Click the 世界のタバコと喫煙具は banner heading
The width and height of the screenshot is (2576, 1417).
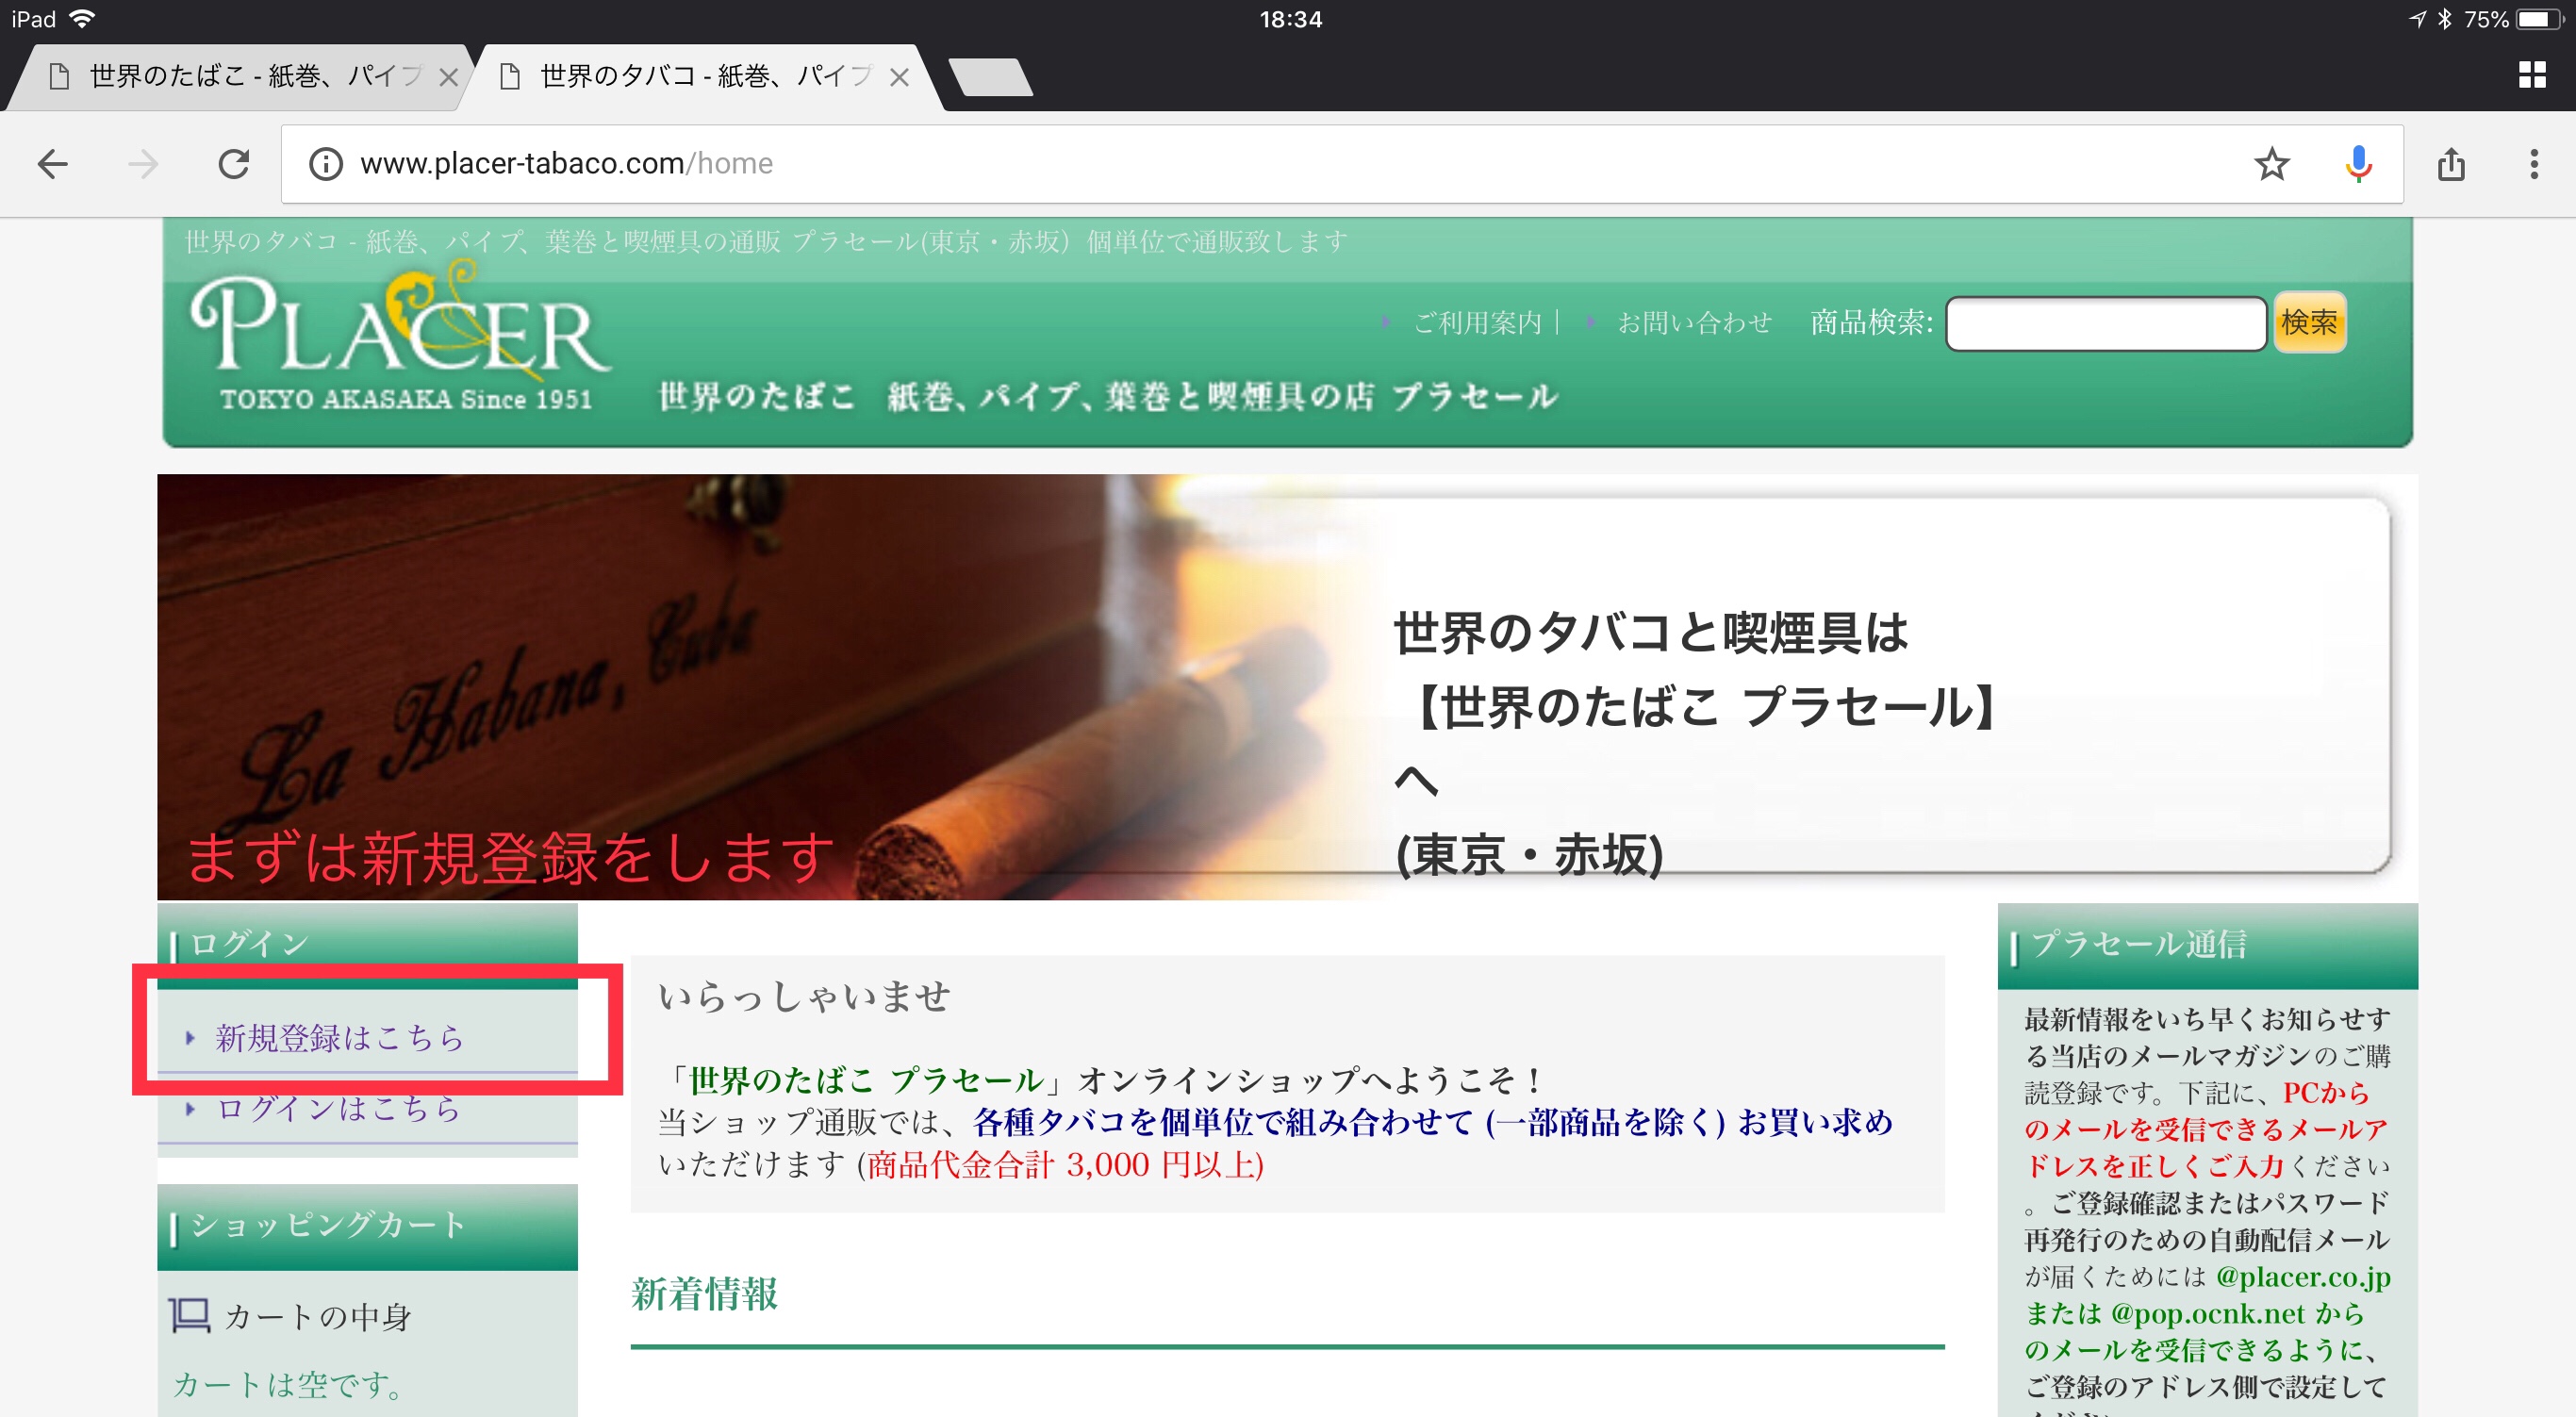(1650, 632)
